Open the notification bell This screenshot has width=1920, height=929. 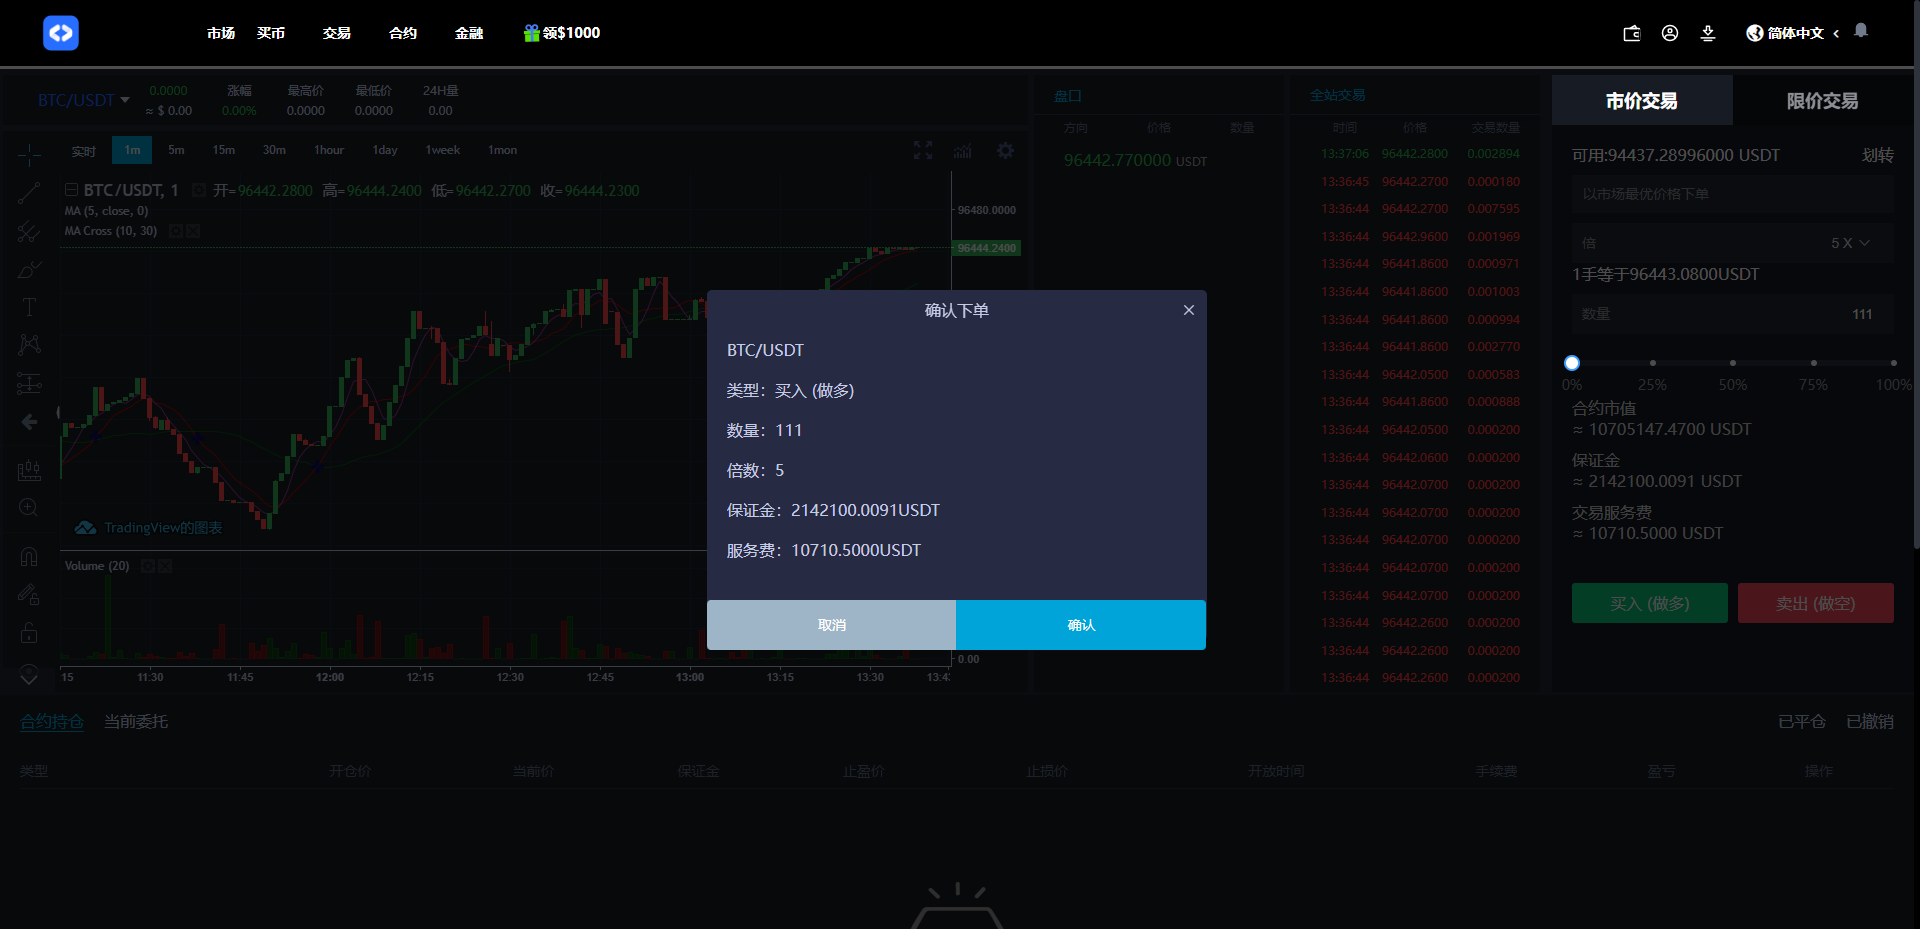[1861, 31]
